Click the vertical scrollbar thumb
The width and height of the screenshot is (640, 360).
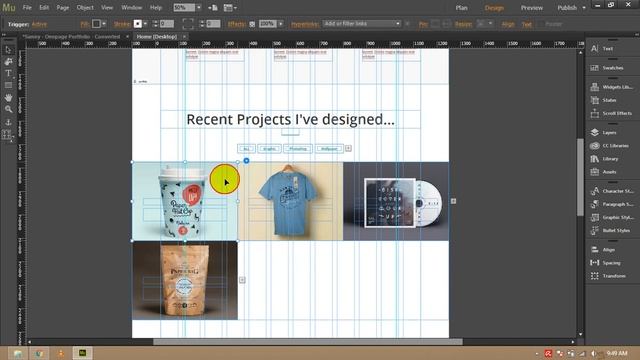coord(580,177)
